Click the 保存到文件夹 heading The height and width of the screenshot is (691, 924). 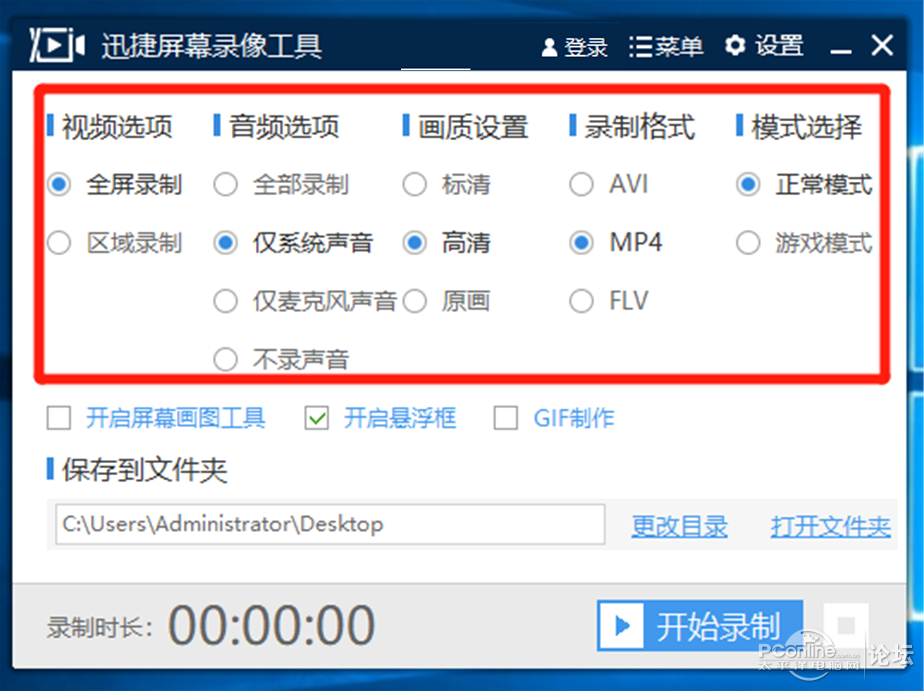(x=145, y=470)
